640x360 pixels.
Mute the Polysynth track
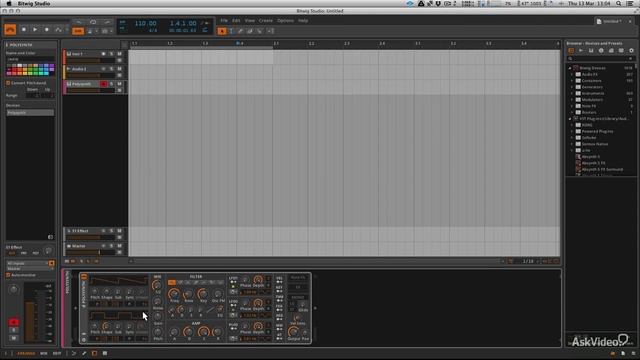point(120,84)
